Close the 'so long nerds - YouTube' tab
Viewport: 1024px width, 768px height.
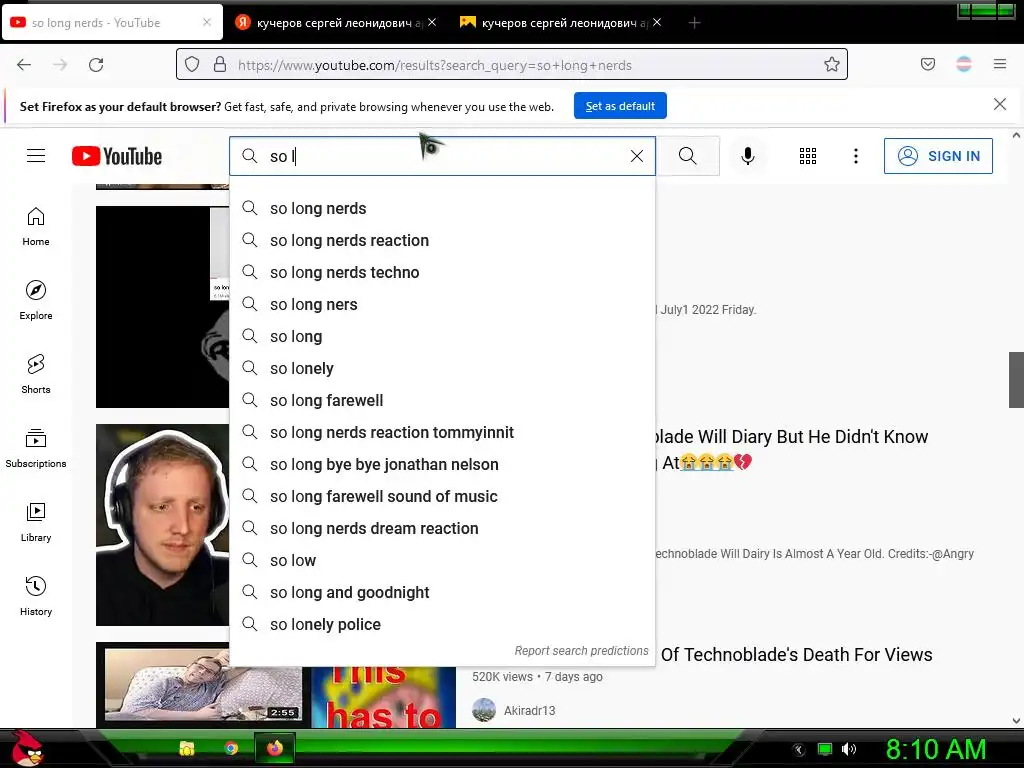(x=207, y=22)
